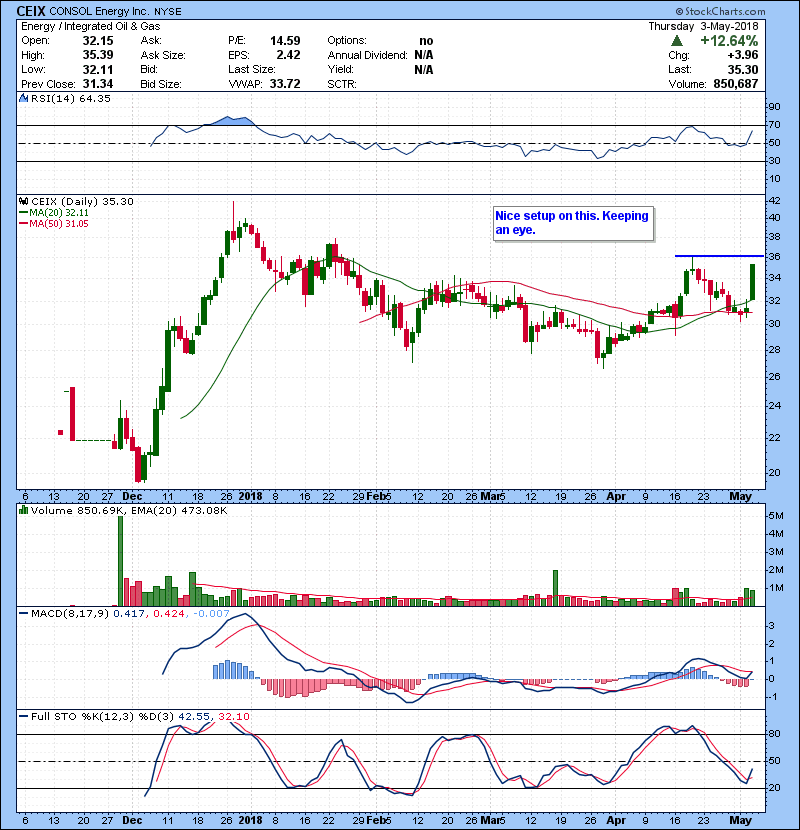Viewport: 800px width, 830px height.
Task: Click the NYSE exchange label
Action: (168, 12)
